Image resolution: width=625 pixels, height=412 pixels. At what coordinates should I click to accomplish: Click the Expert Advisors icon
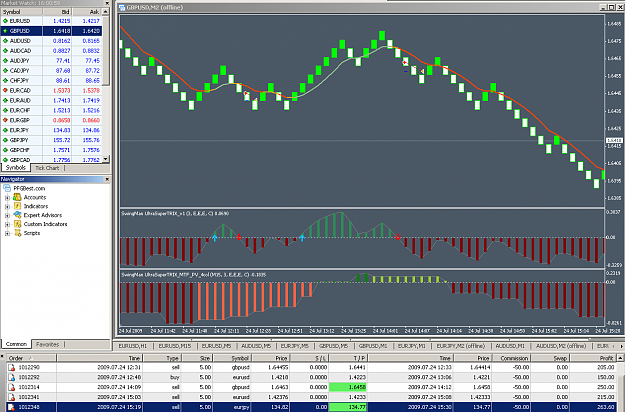pos(17,215)
